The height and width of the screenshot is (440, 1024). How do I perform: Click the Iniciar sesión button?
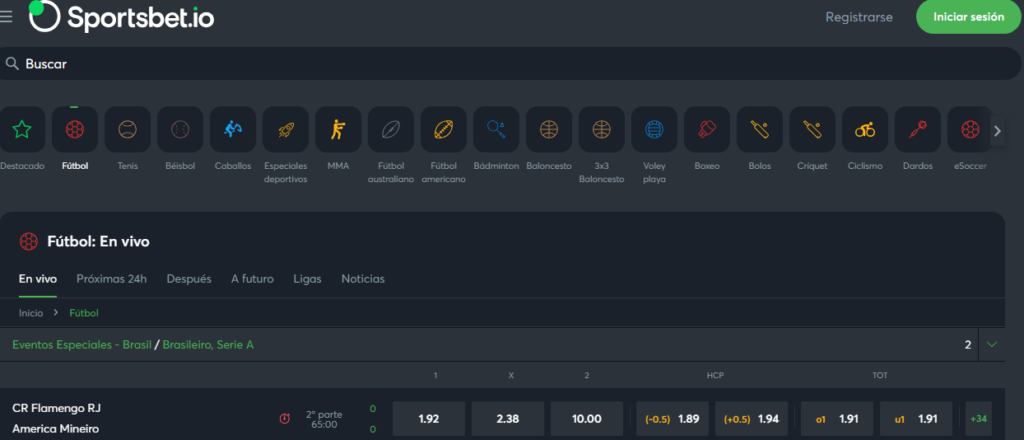click(x=968, y=17)
